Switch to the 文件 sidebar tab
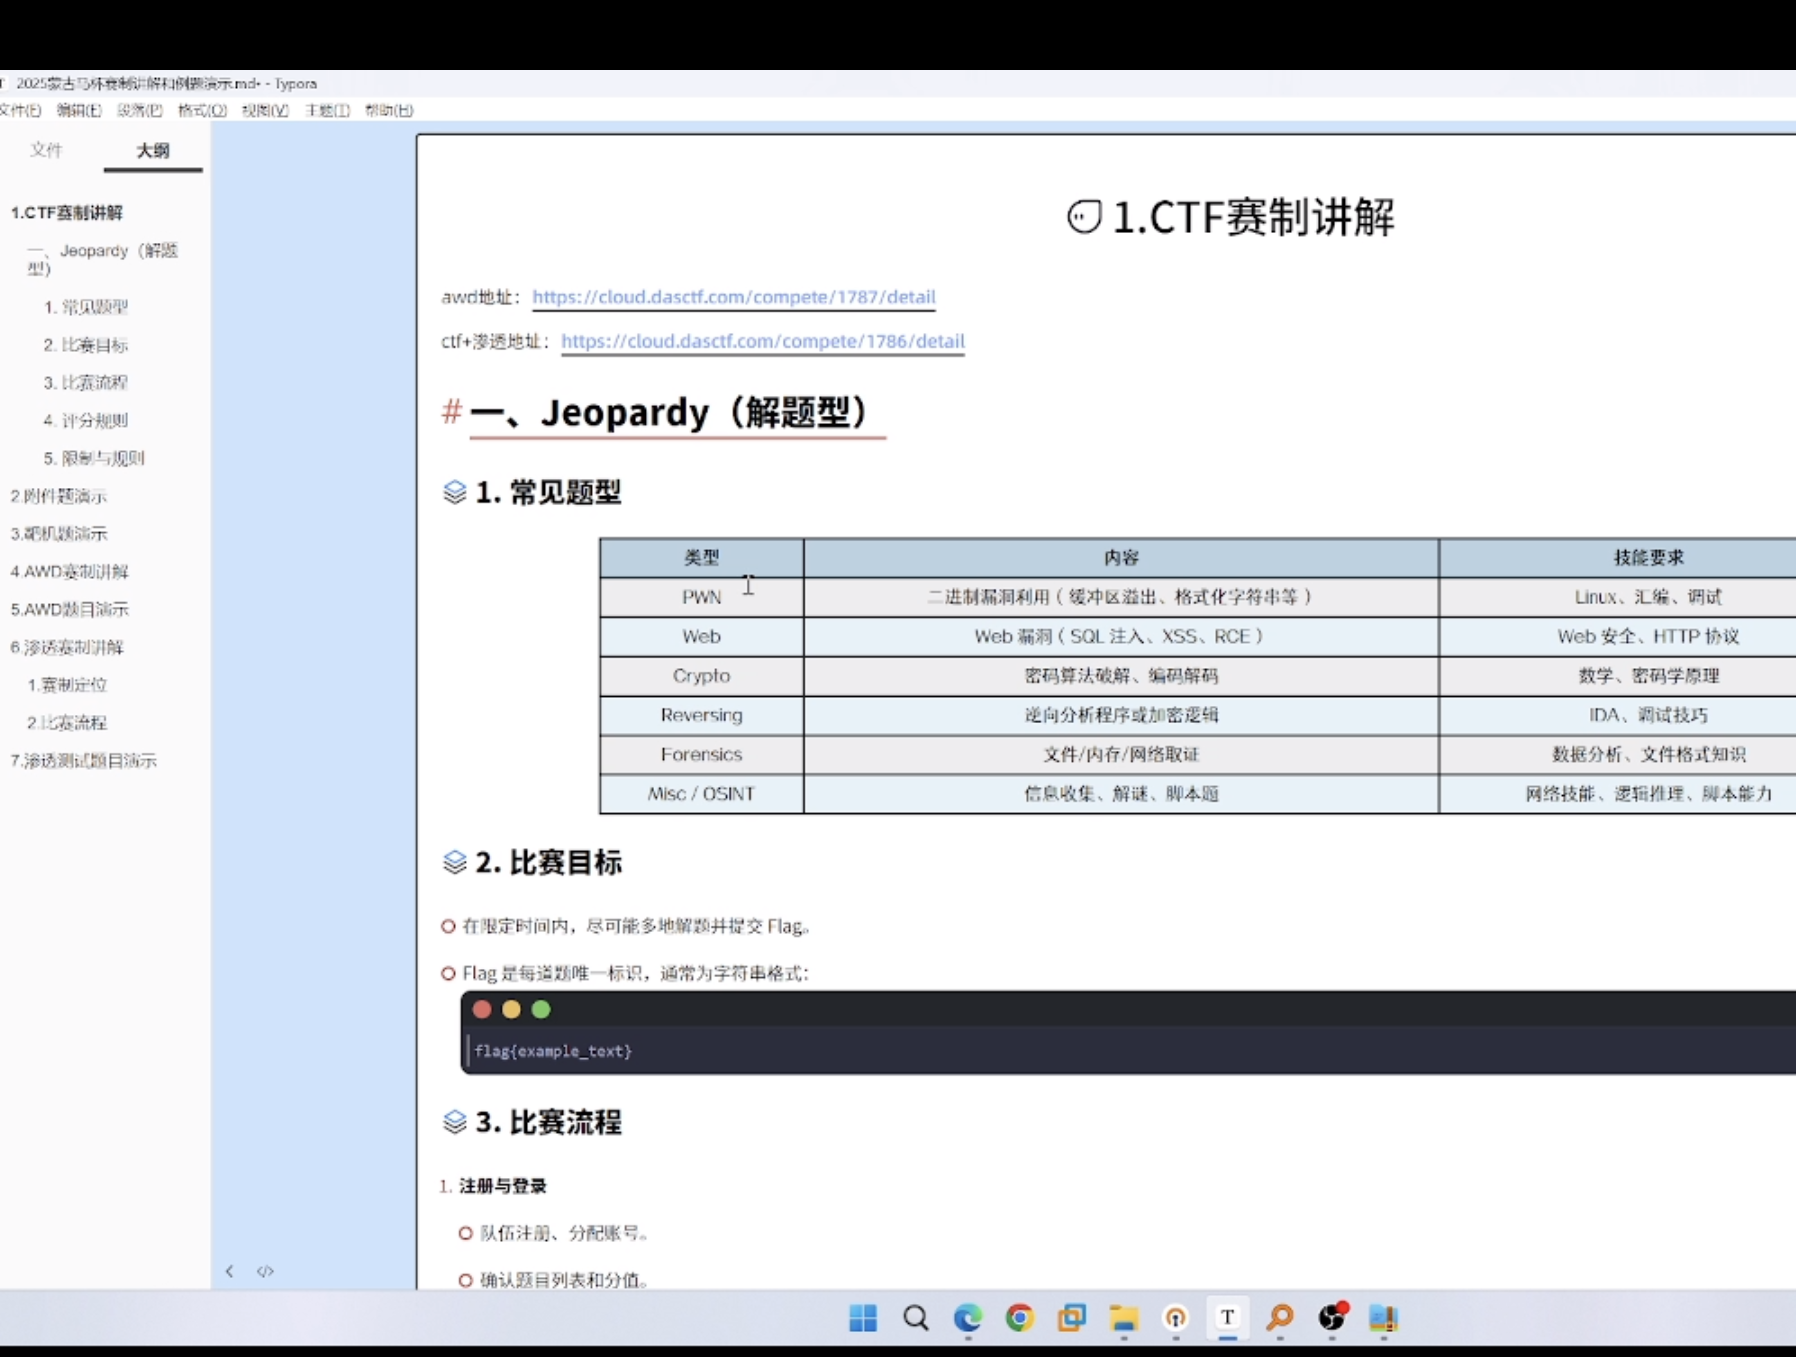Image resolution: width=1796 pixels, height=1357 pixels. pyautogui.click(x=46, y=150)
